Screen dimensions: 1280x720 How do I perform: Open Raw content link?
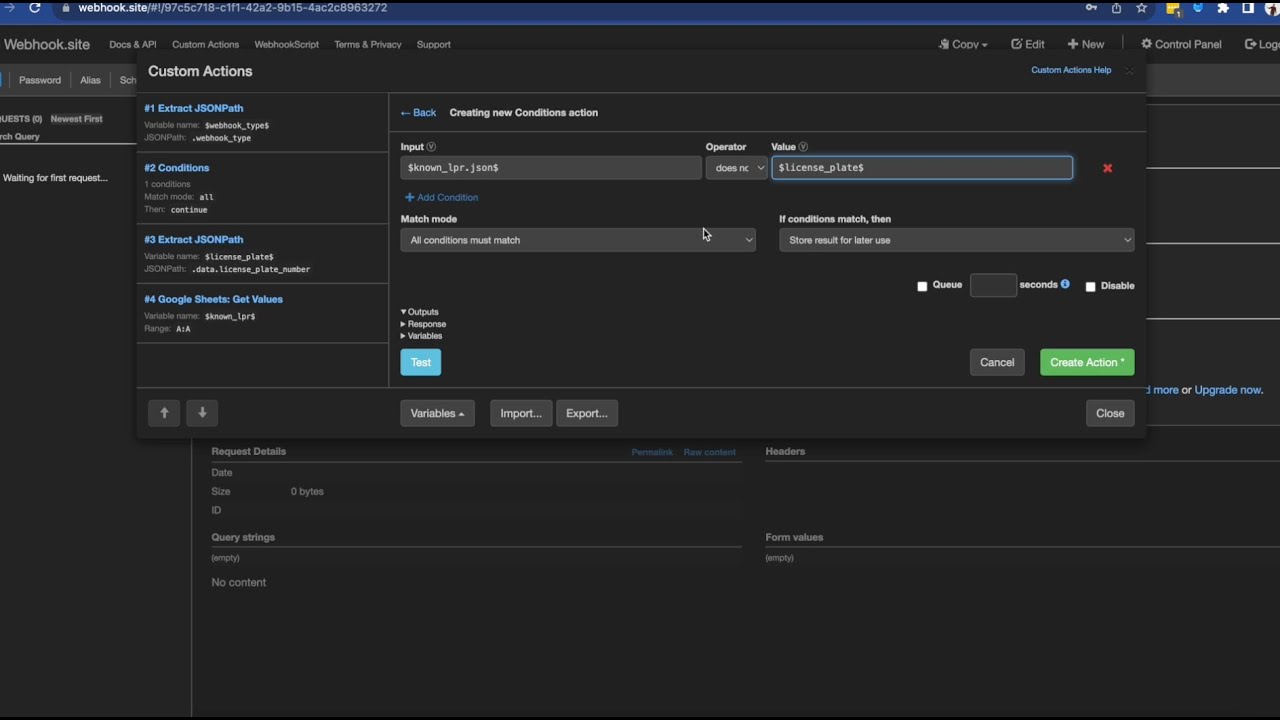[x=710, y=452]
